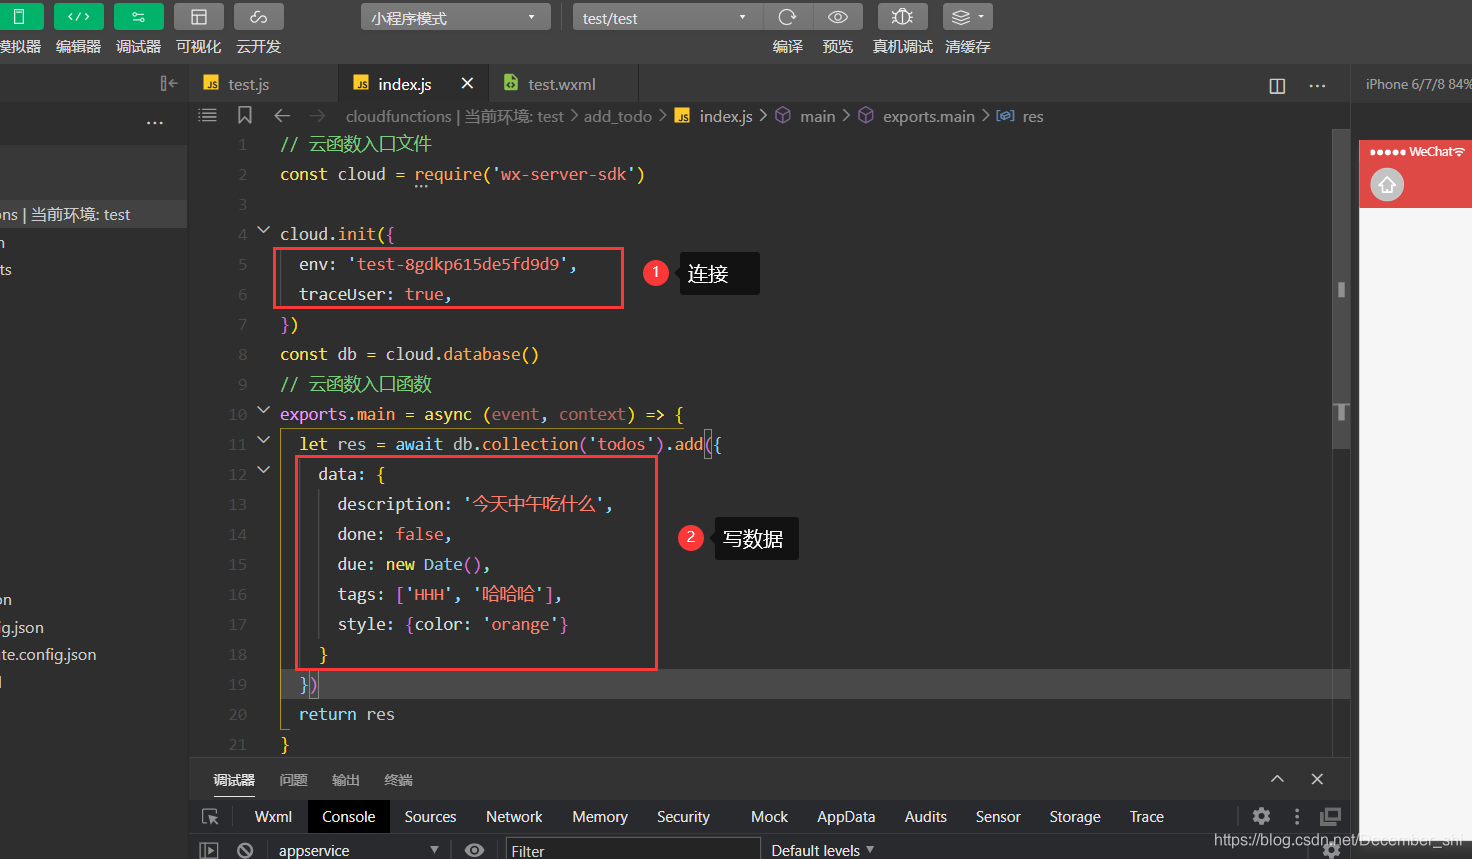The width and height of the screenshot is (1472, 859).
Task: Click the add_todo breadcrumb
Action: click(x=617, y=117)
